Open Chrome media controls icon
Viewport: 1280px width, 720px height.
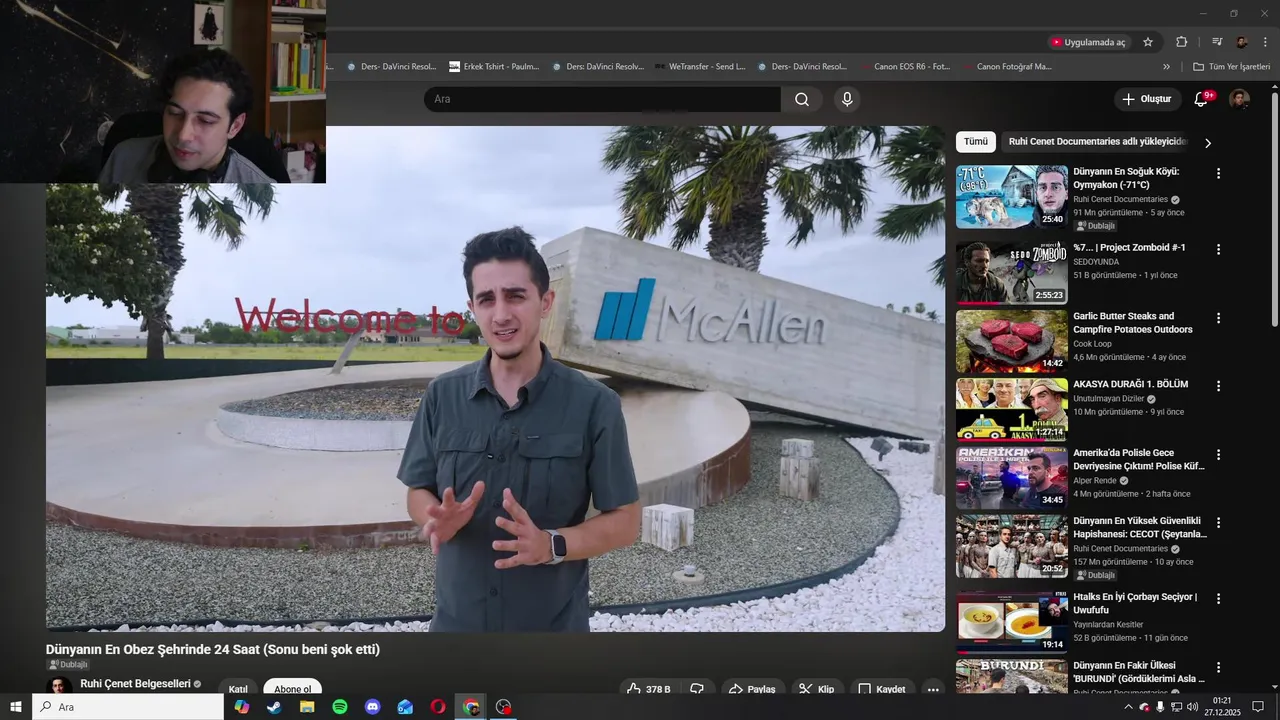coord(1217,42)
